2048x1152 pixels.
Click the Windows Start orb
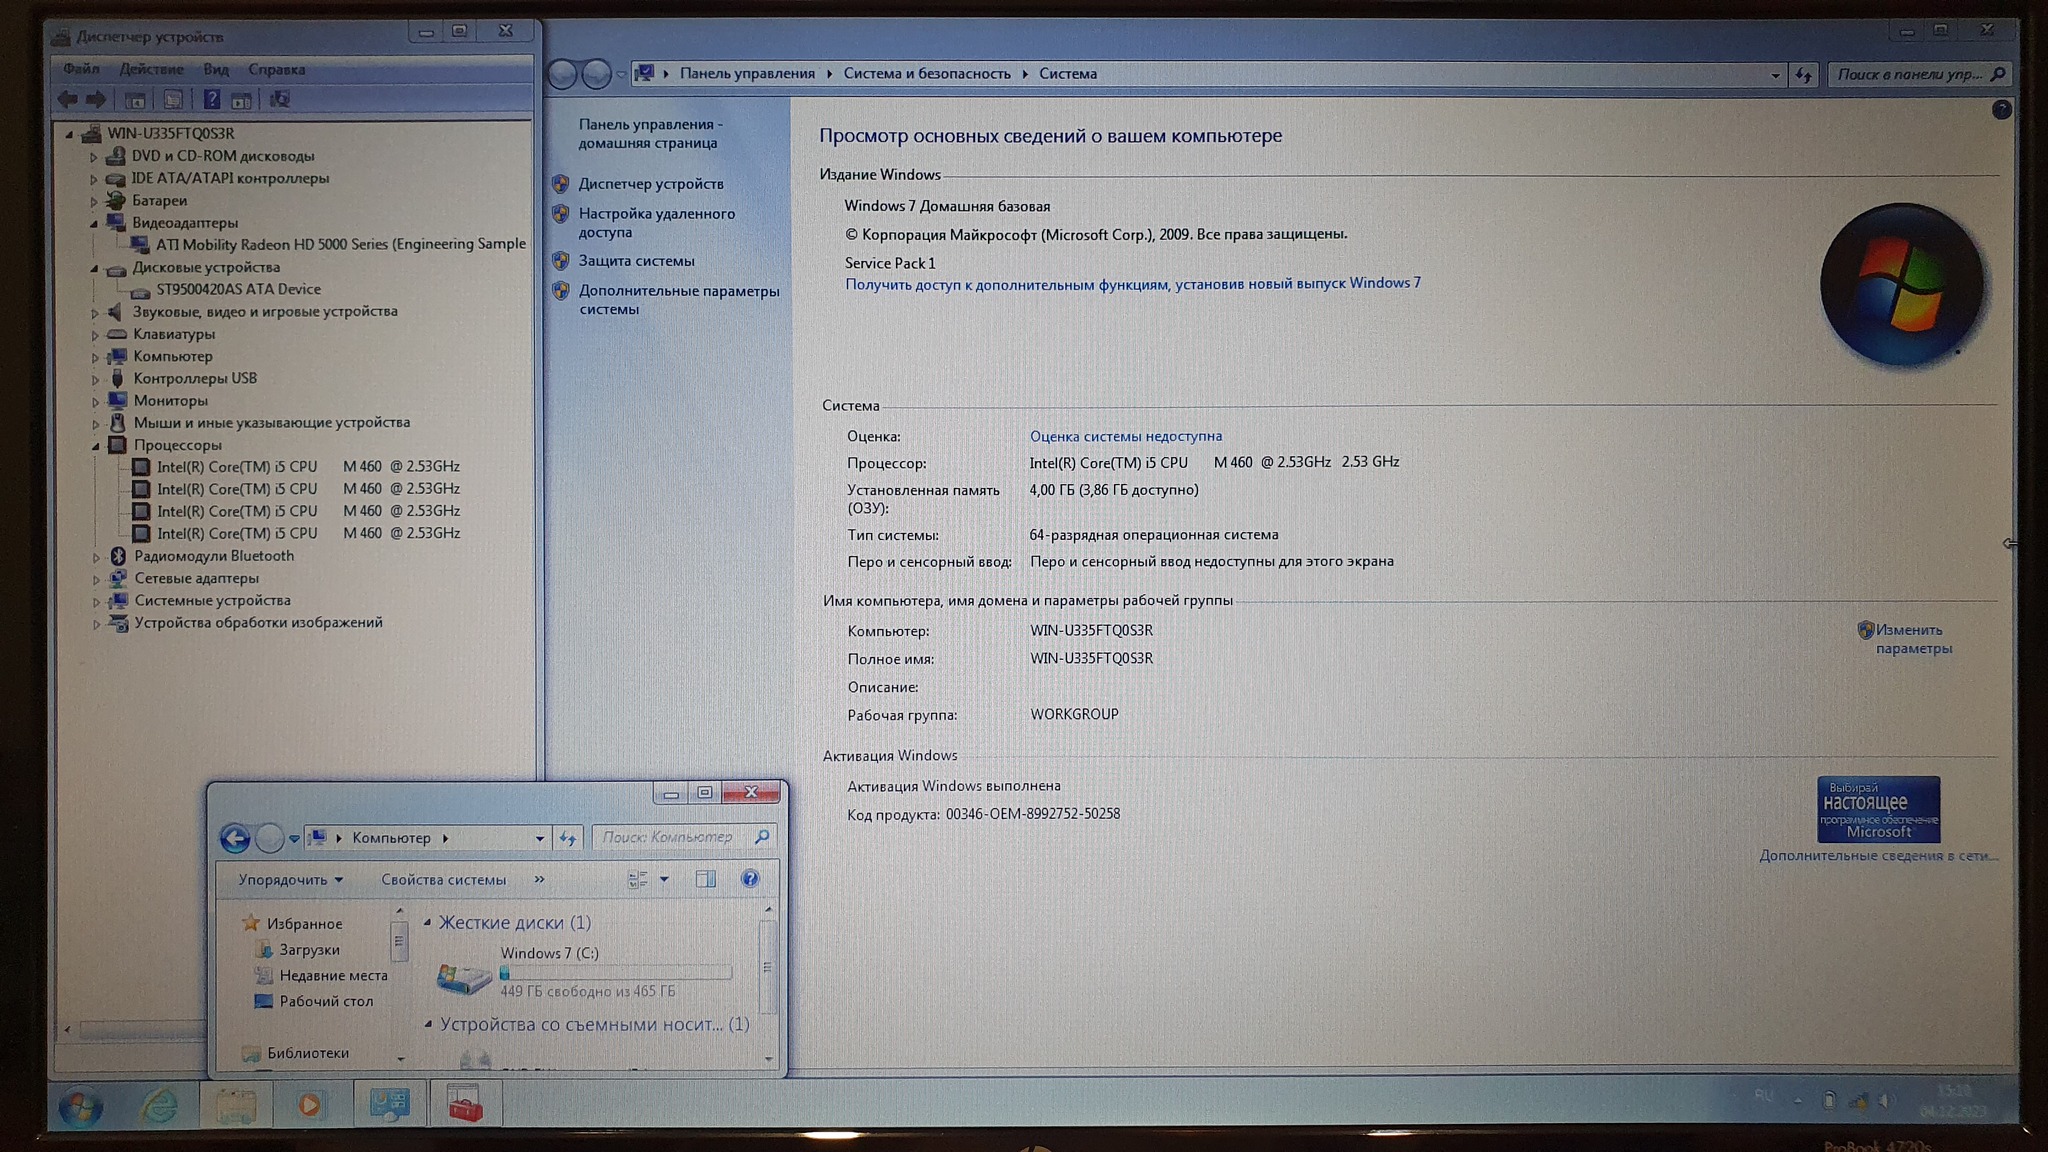pyautogui.click(x=80, y=1106)
